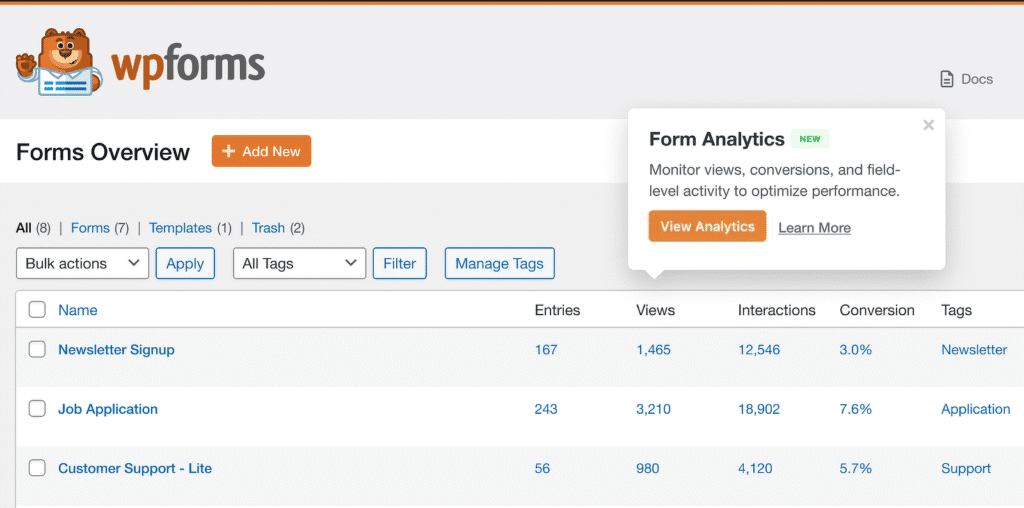Image resolution: width=1024 pixels, height=508 pixels.
Task: Click the 3,210 views value
Action: 654,409
